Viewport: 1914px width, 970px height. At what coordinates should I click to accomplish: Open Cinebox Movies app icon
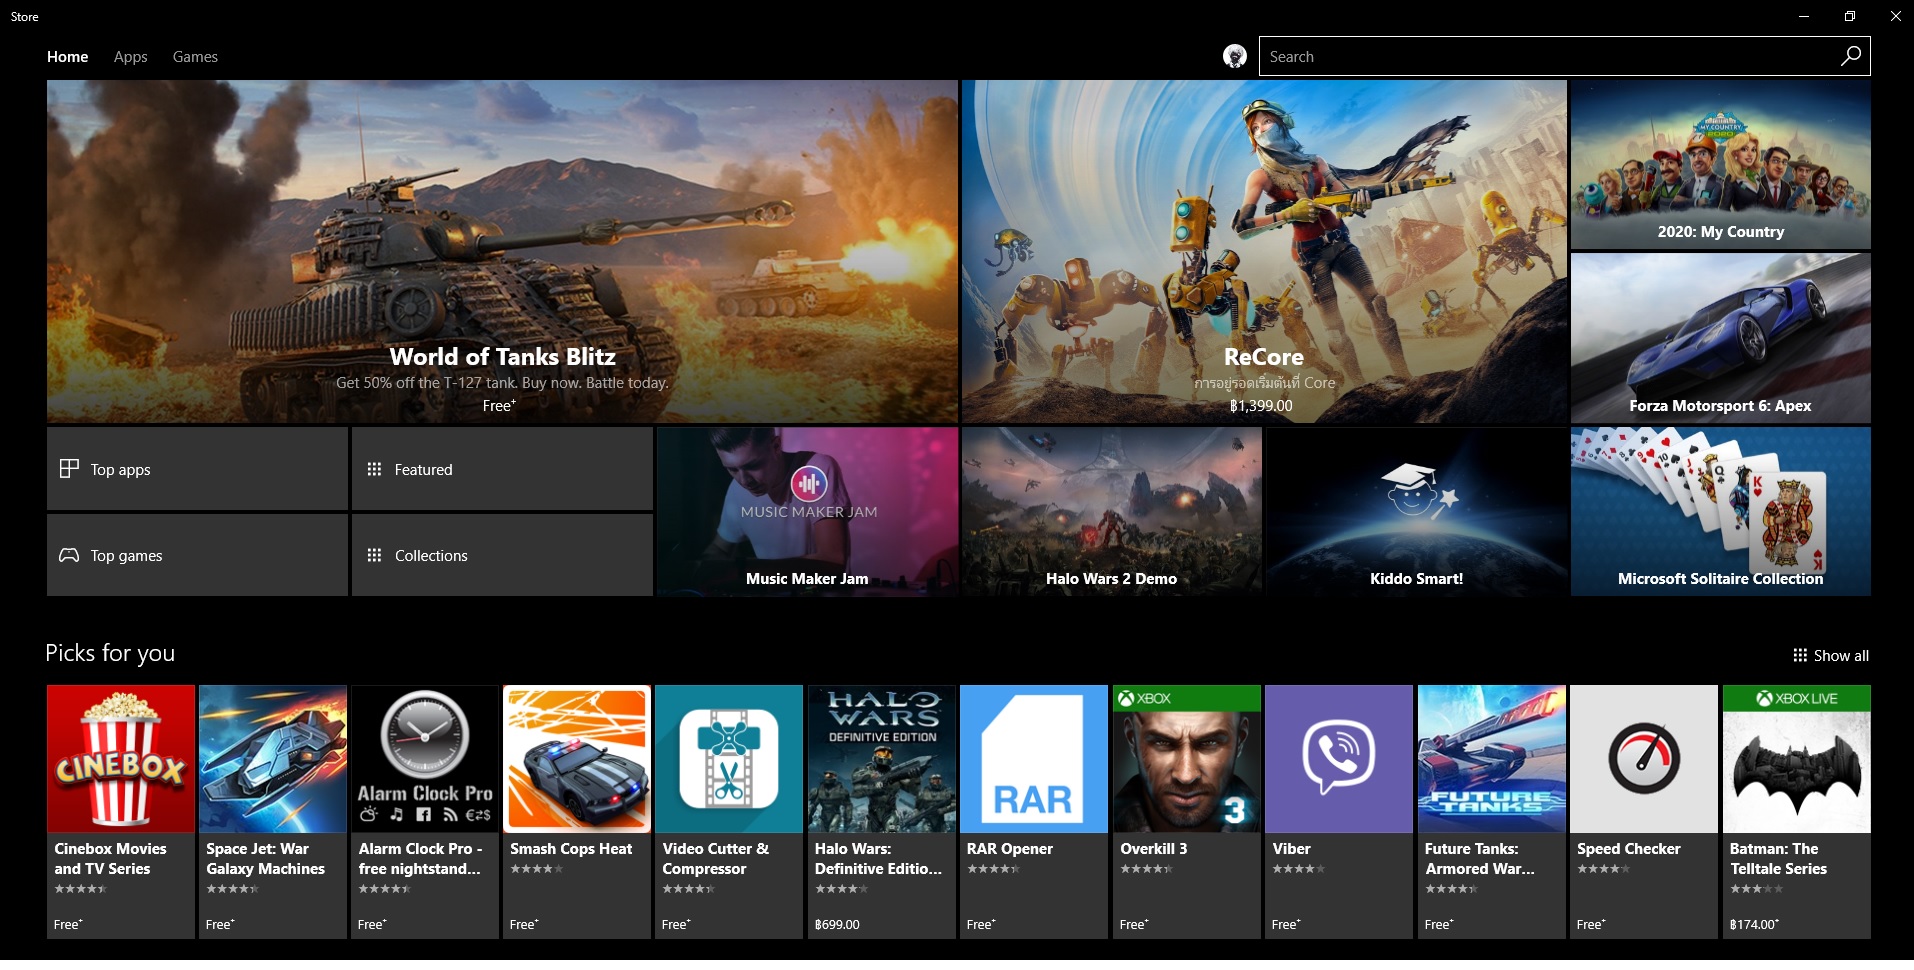tap(121, 758)
